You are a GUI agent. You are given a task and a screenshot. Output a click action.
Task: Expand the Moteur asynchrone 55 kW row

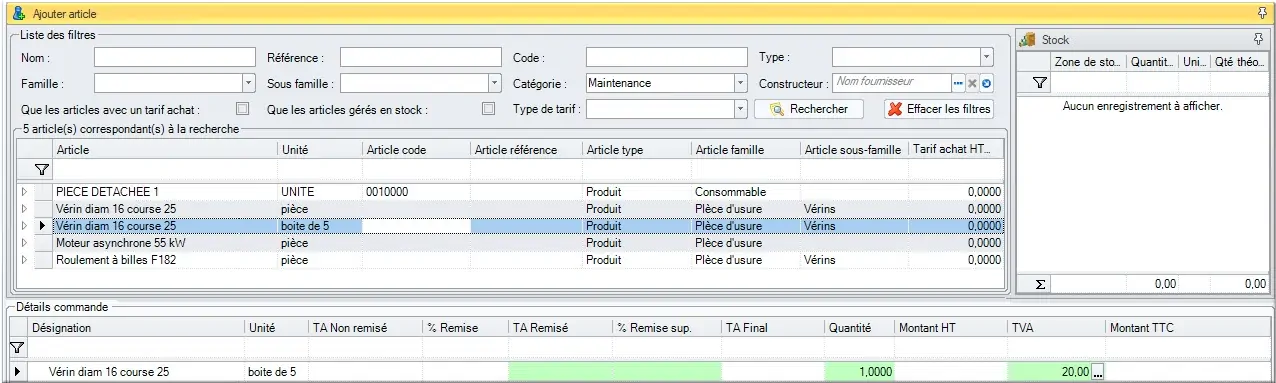(24, 243)
